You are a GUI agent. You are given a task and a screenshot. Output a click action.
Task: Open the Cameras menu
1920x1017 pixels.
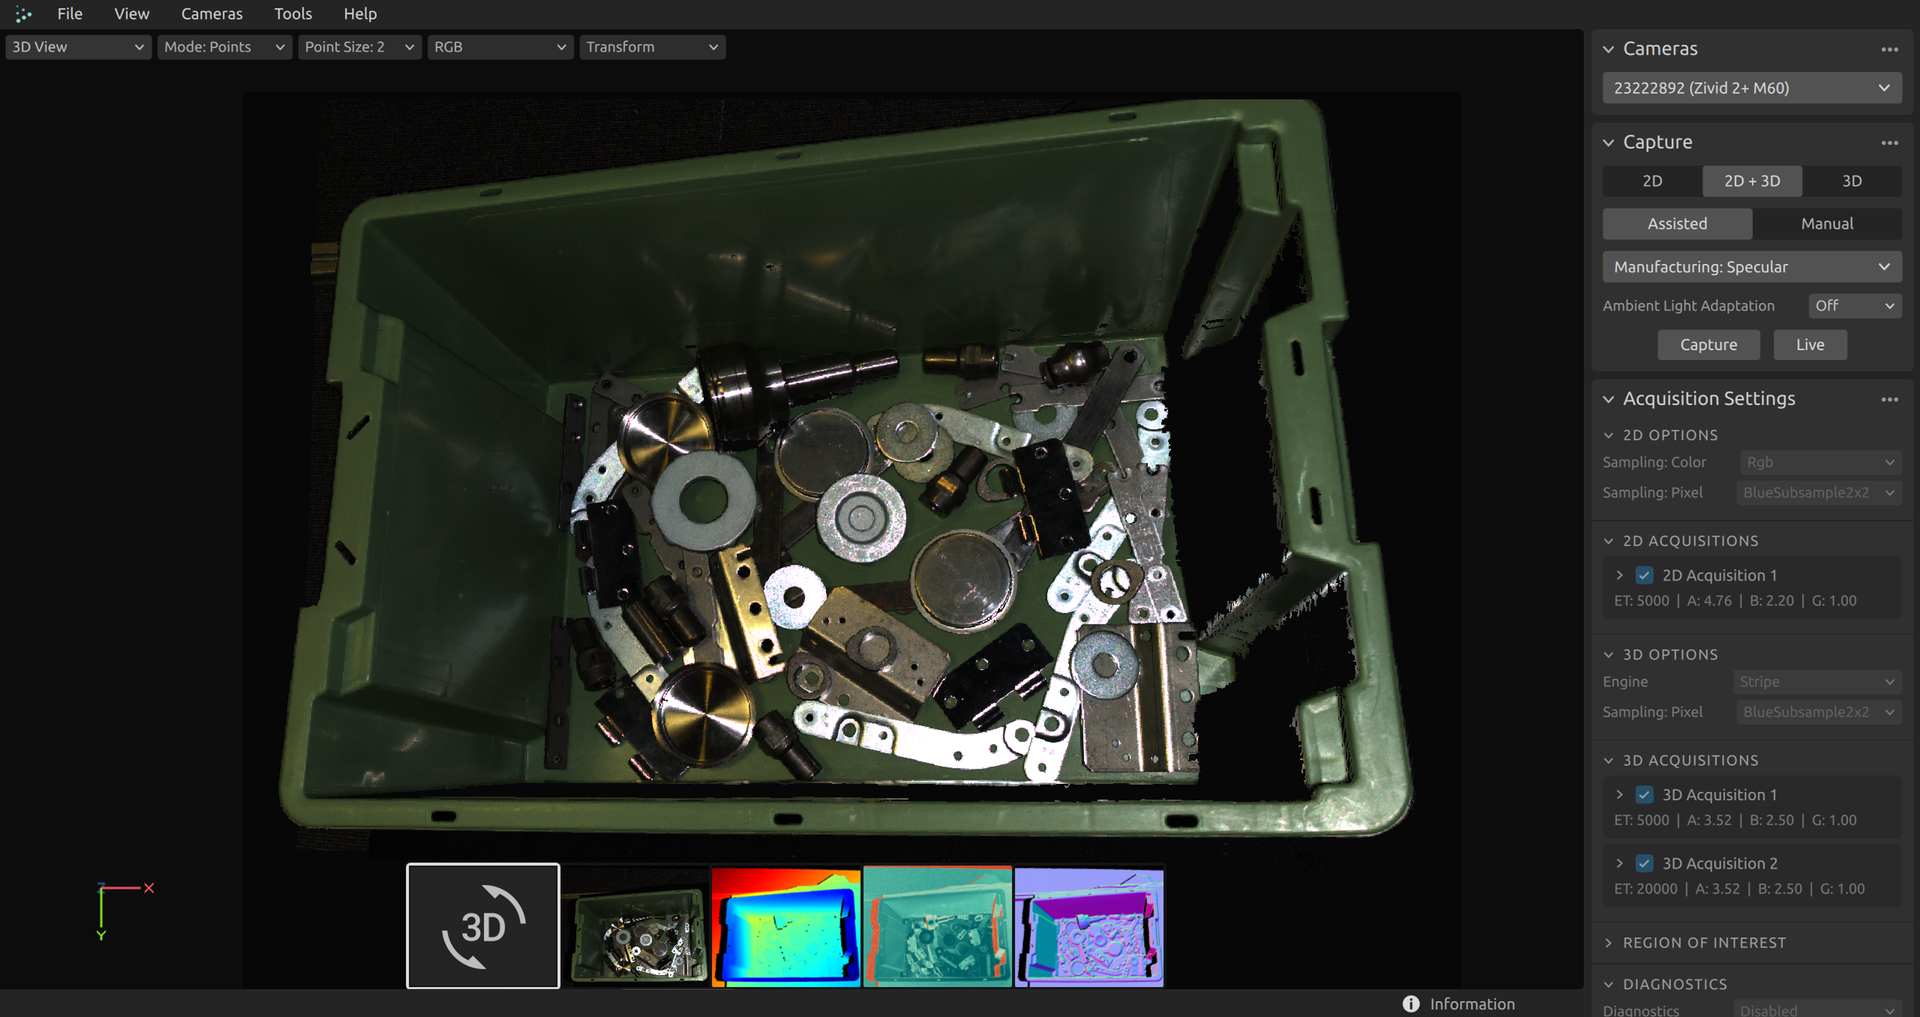point(211,14)
